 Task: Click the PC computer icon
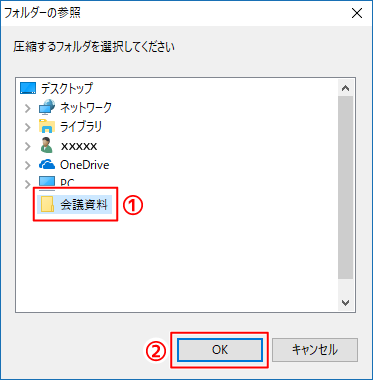point(47,183)
